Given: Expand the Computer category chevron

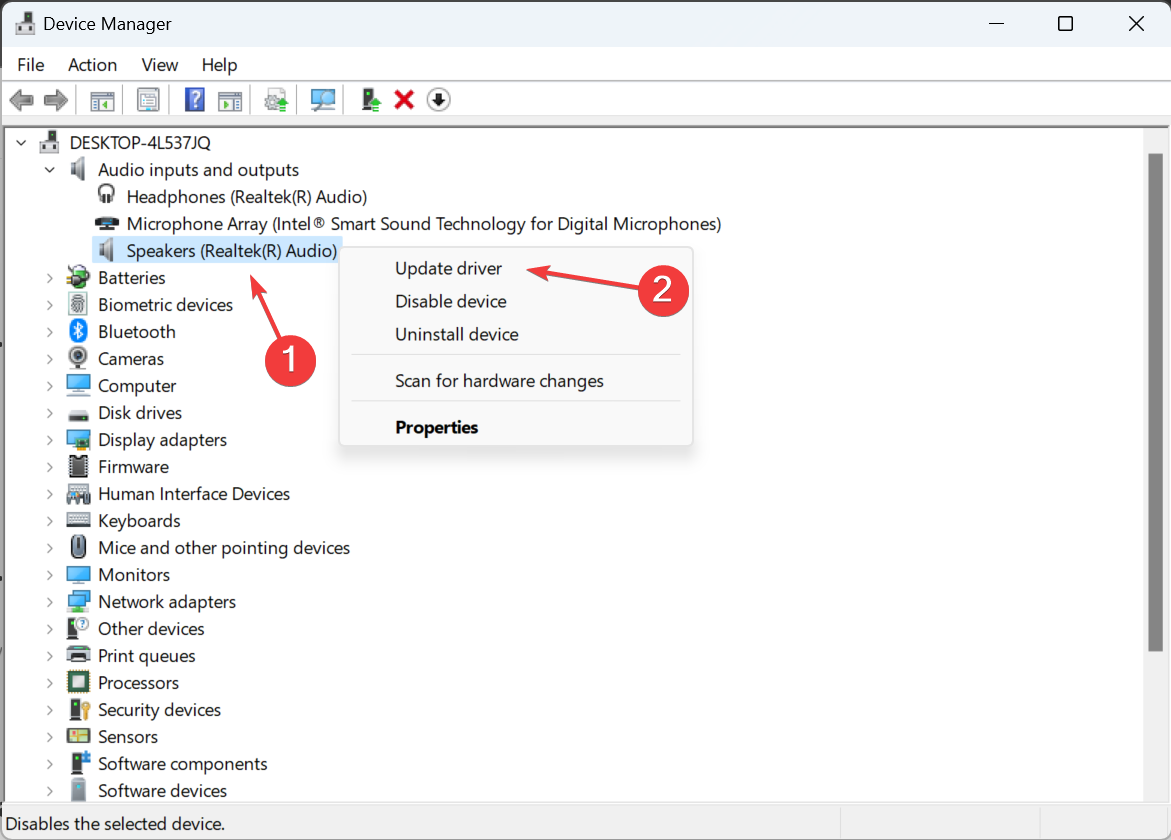Looking at the screenshot, I should 50,386.
